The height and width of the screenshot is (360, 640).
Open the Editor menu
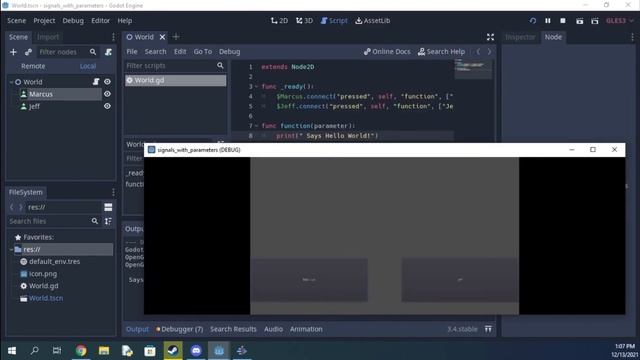(x=100, y=20)
